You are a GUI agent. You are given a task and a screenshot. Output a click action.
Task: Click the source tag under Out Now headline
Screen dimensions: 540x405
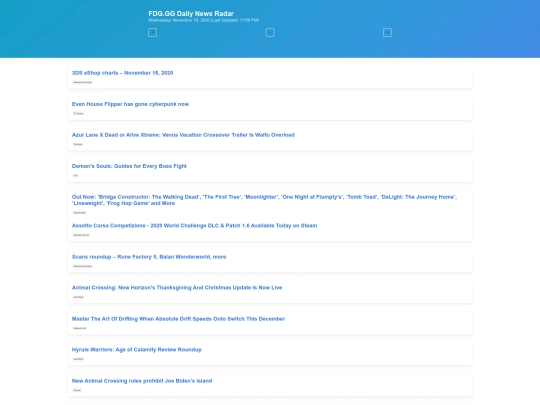coord(79,213)
